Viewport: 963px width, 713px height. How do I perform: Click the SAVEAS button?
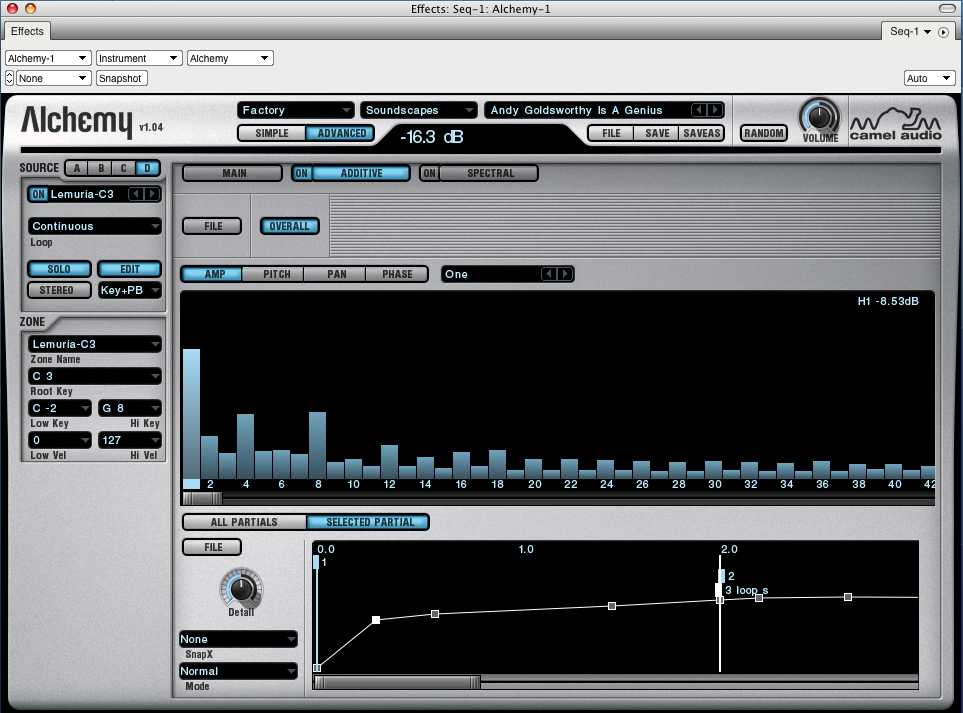701,133
